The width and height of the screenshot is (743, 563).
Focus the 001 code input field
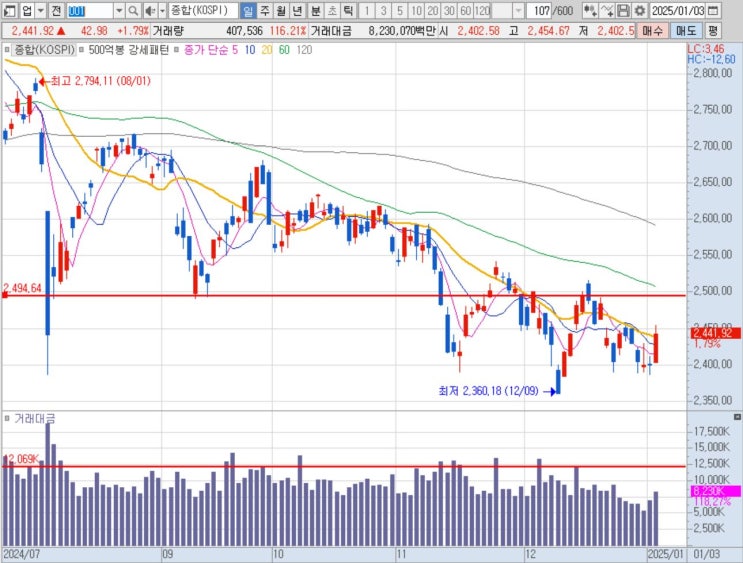[x=90, y=10]
